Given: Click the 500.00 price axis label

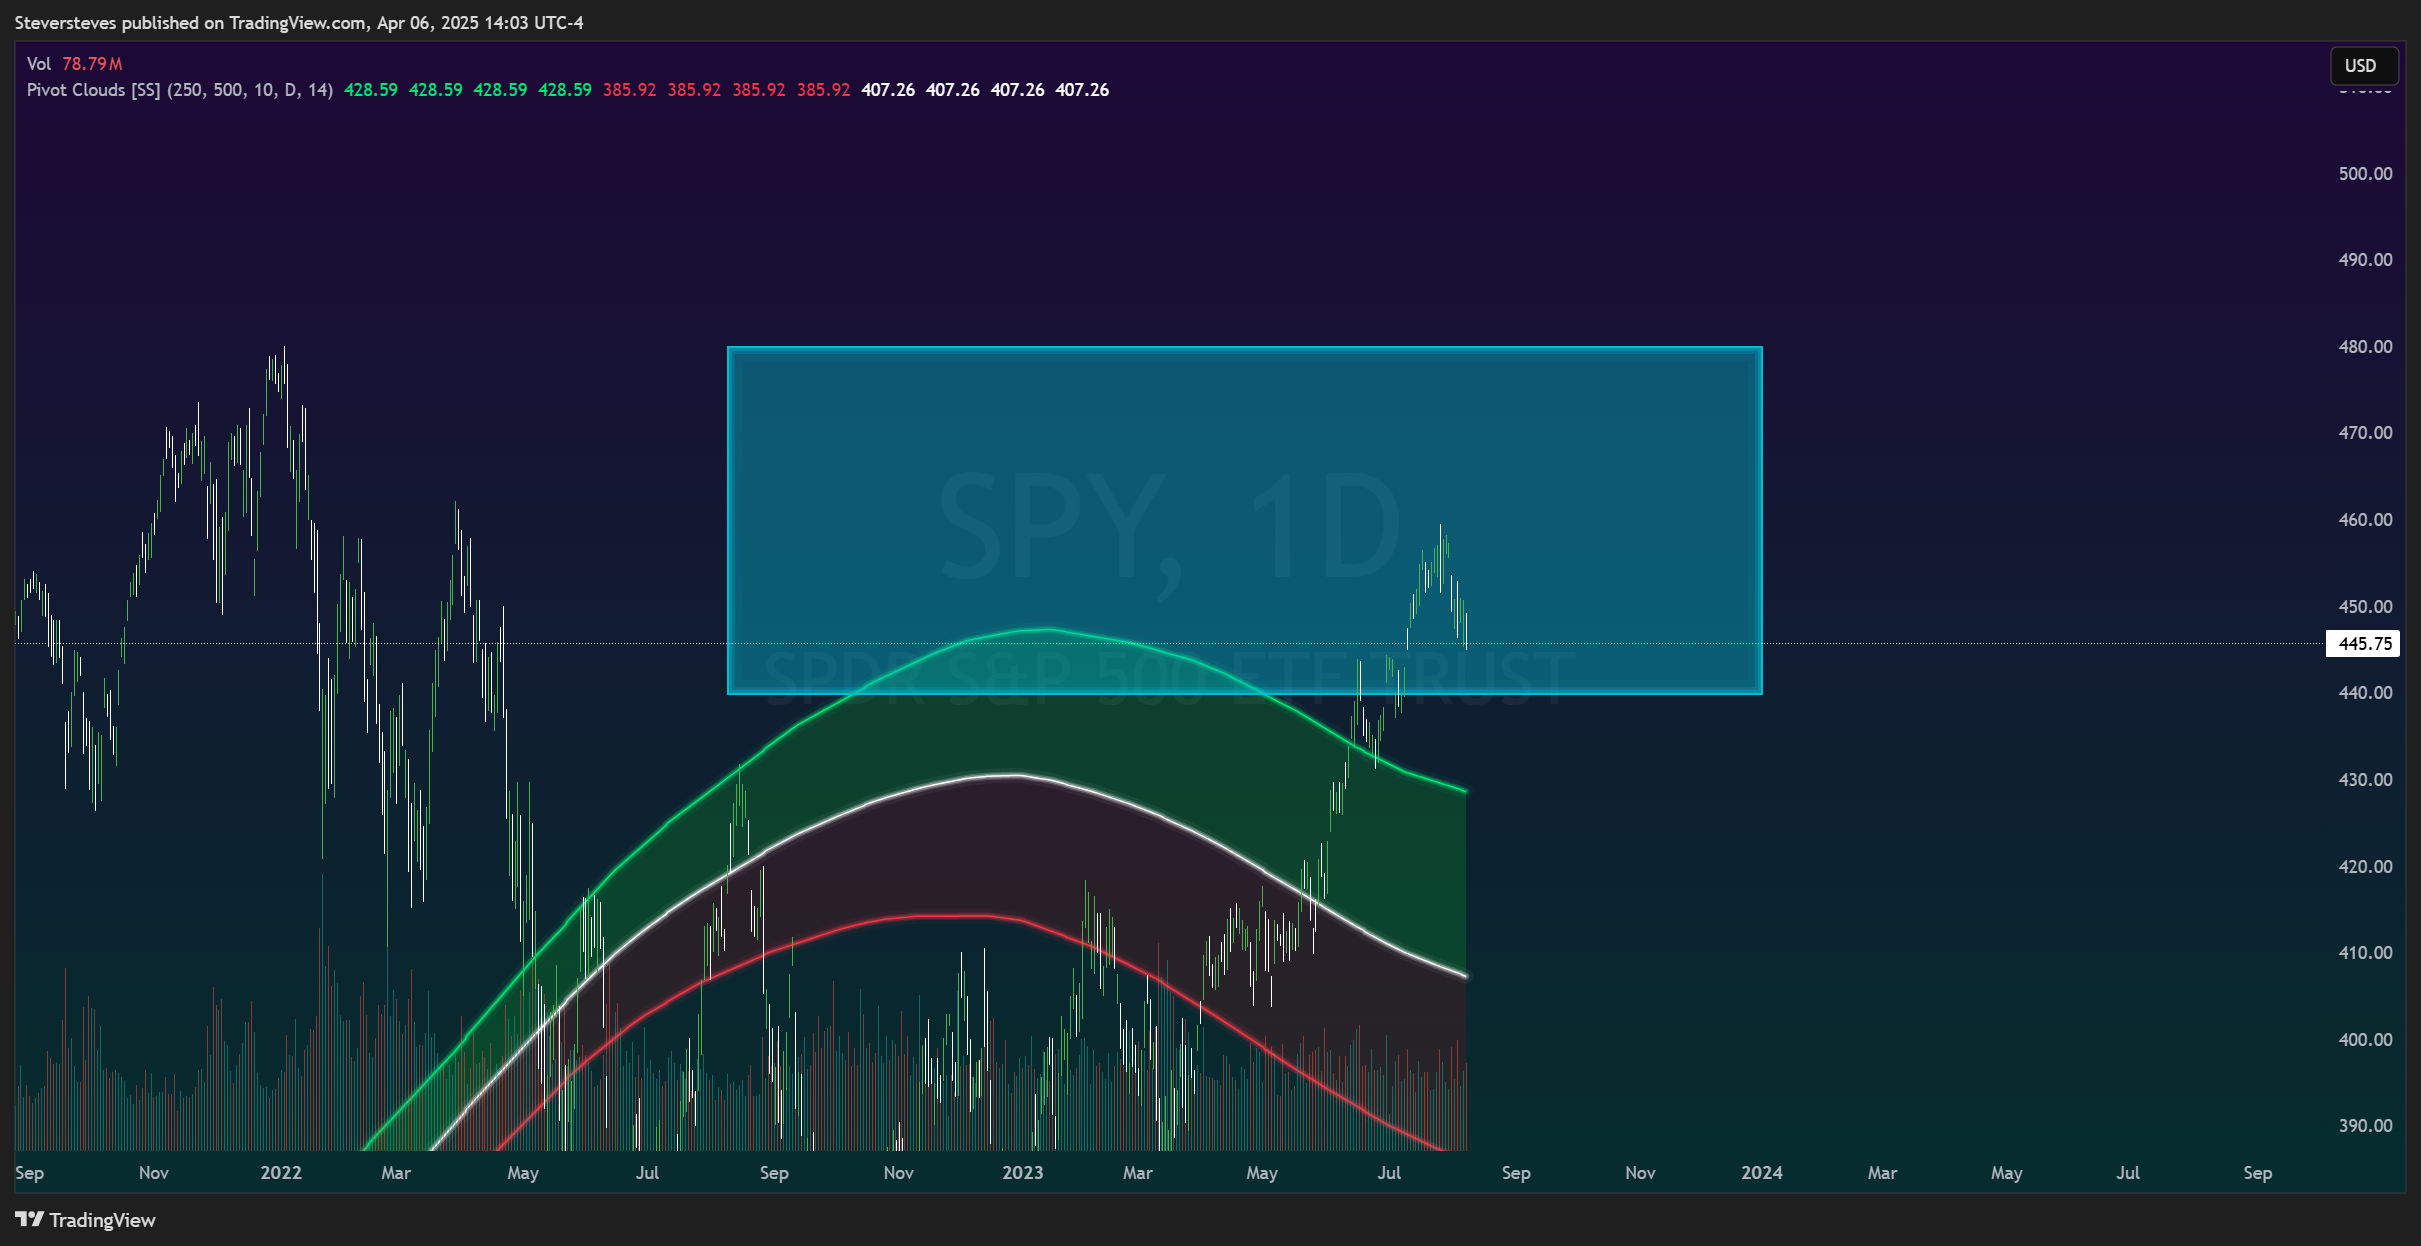Looking at the screenshot, I should 2365,174.
